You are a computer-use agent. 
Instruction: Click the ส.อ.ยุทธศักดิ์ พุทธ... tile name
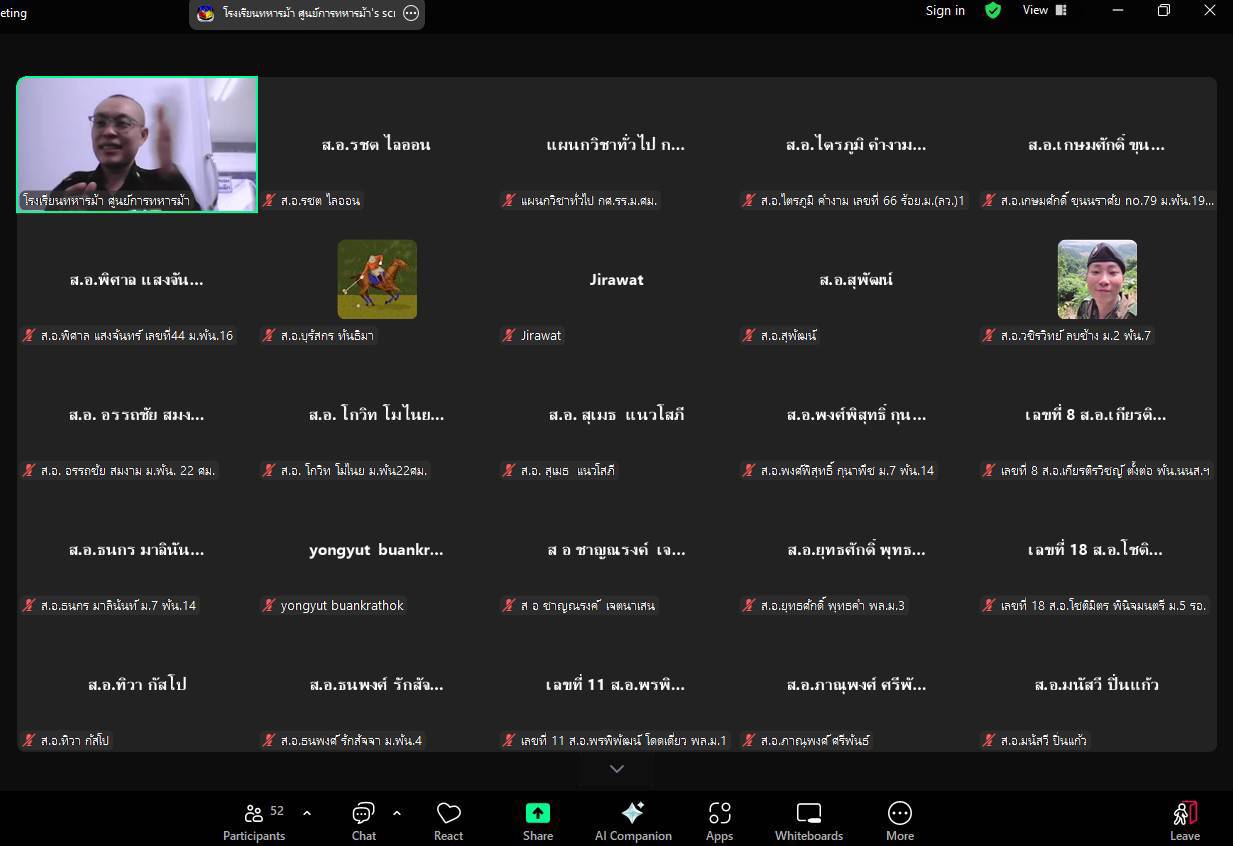point(856,550)
